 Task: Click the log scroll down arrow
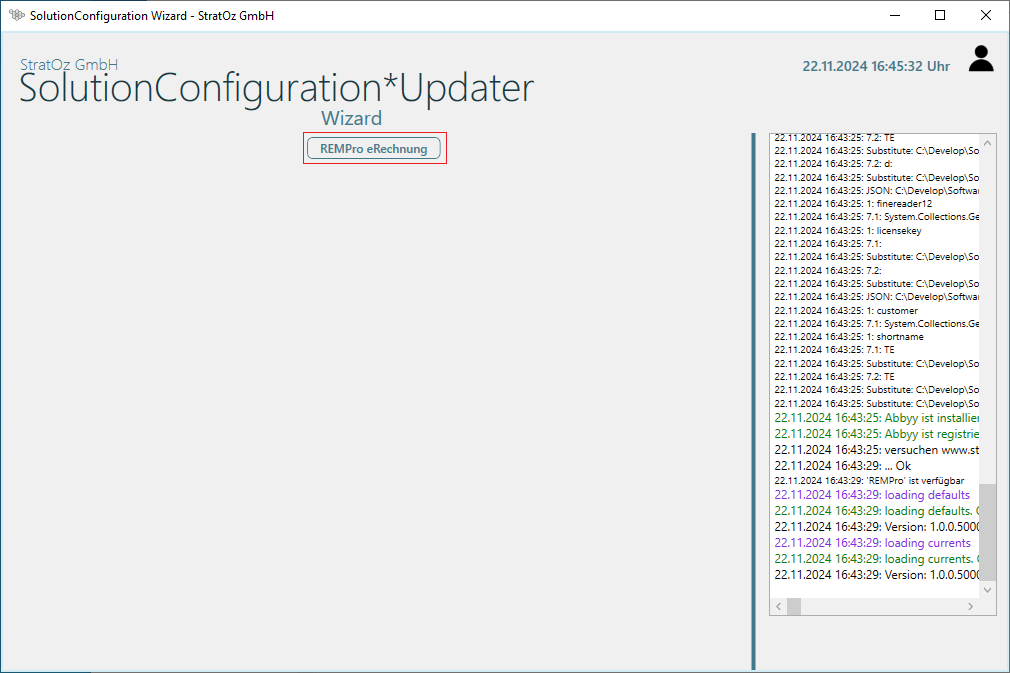[988, 590]
